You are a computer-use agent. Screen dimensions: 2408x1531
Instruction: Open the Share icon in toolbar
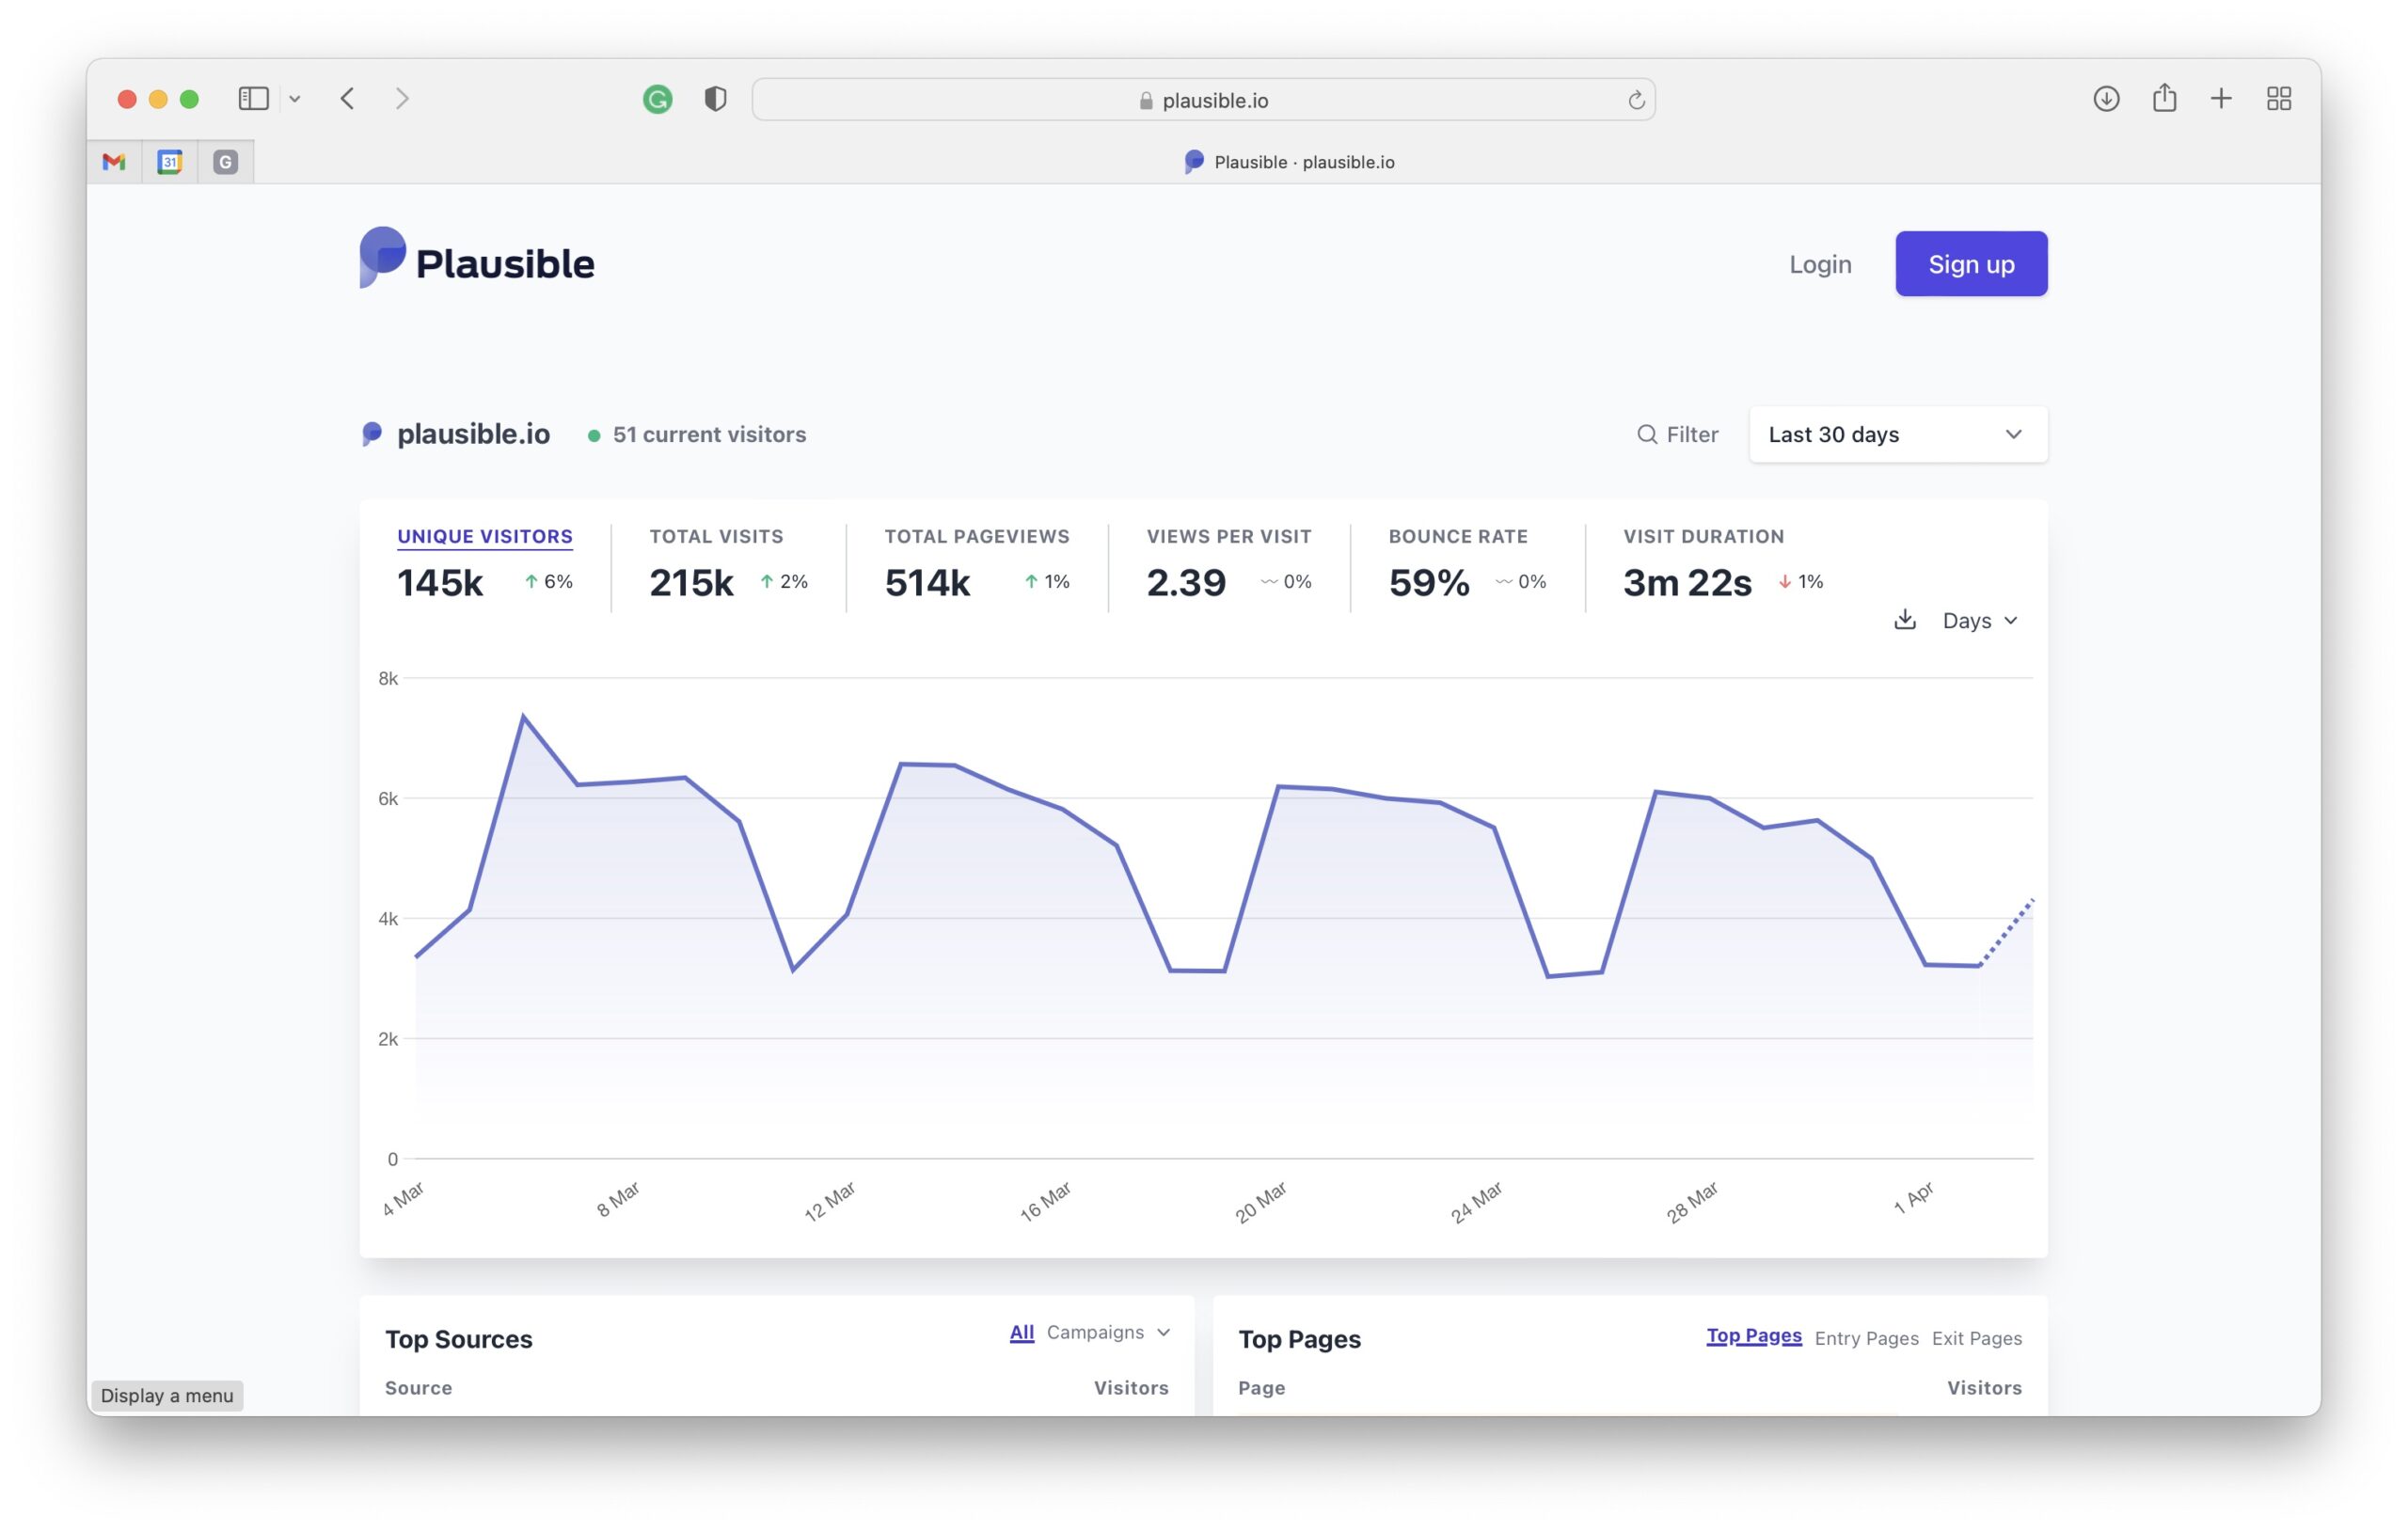[x=2164, y=97]
